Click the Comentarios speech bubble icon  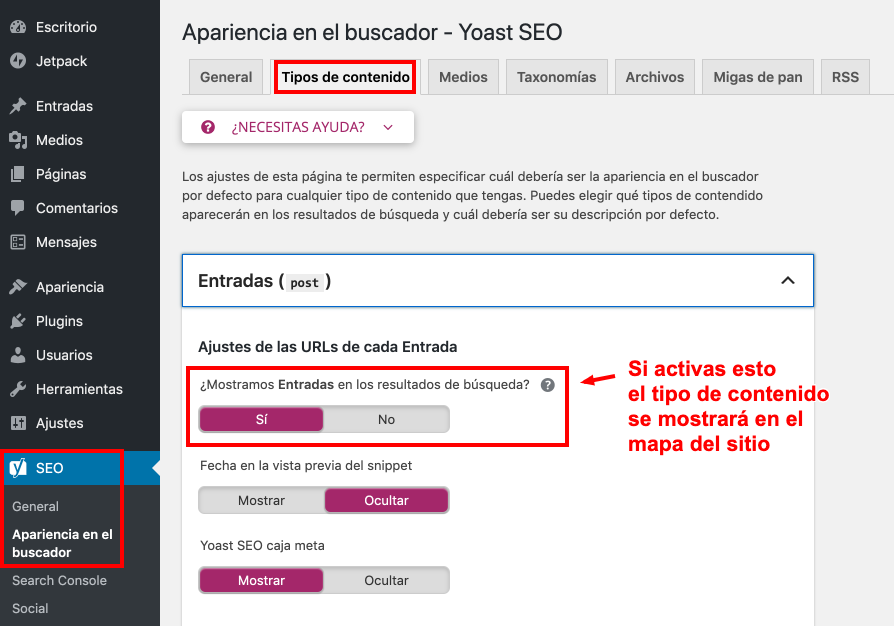(x=18, y=208)
